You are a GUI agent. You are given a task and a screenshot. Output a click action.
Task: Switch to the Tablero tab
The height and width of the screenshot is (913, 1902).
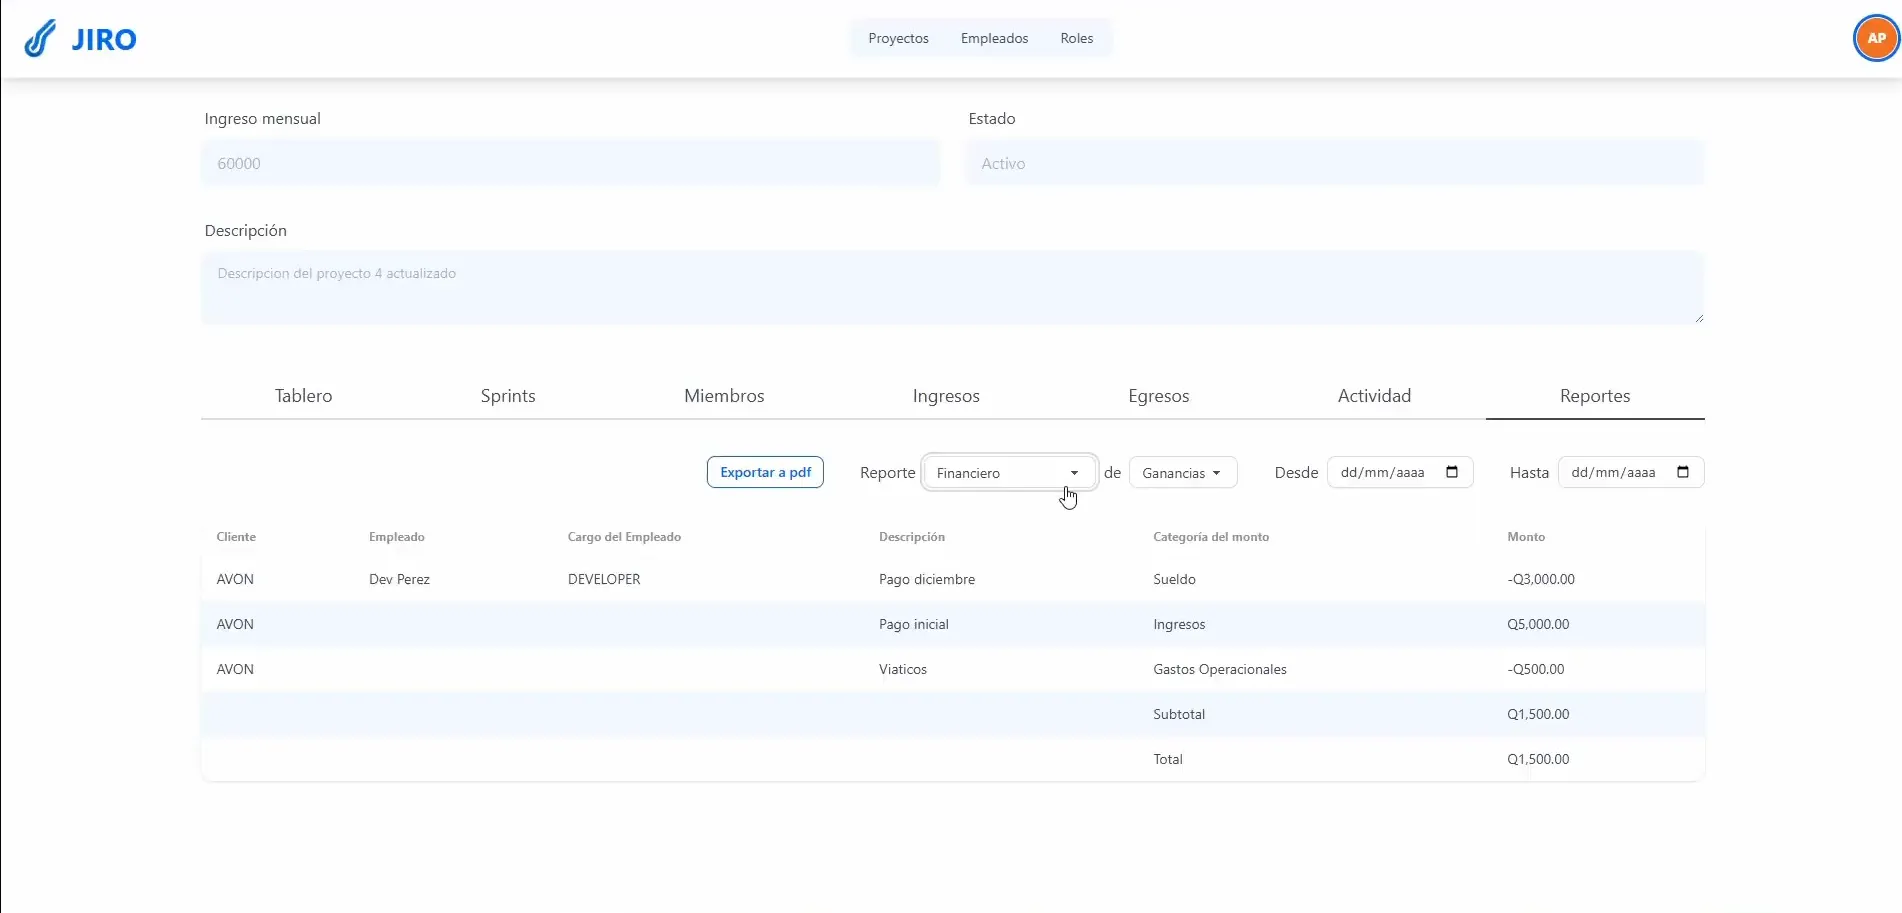(x=303, y=396)
